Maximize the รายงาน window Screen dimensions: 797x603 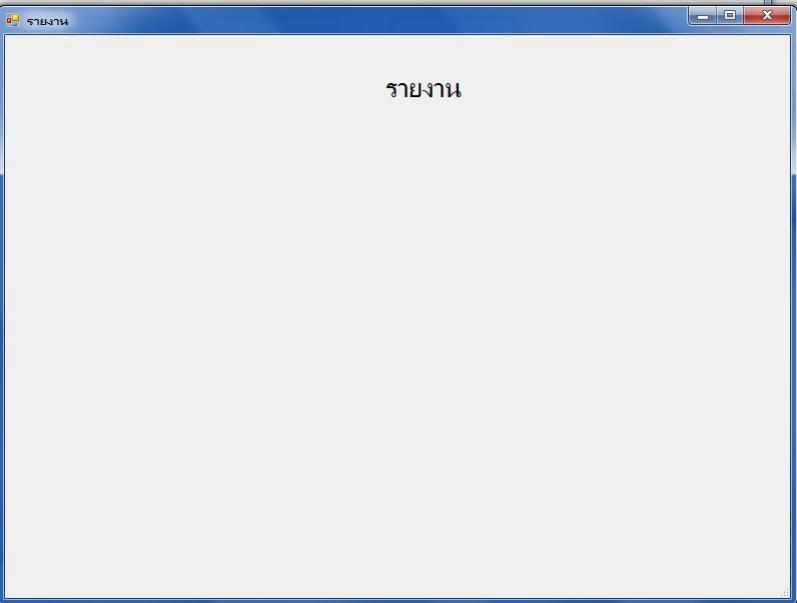coord(730,16)
